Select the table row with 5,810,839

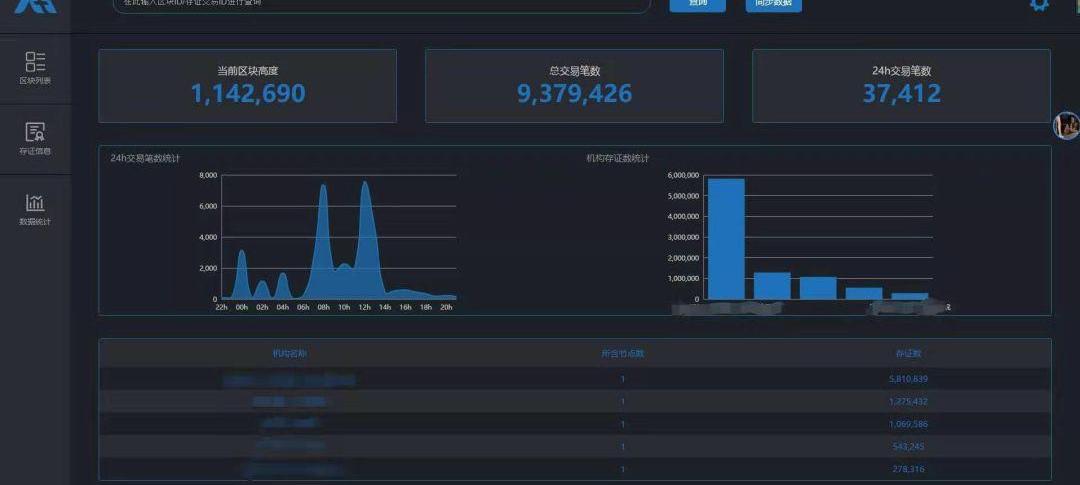(574, 379)
